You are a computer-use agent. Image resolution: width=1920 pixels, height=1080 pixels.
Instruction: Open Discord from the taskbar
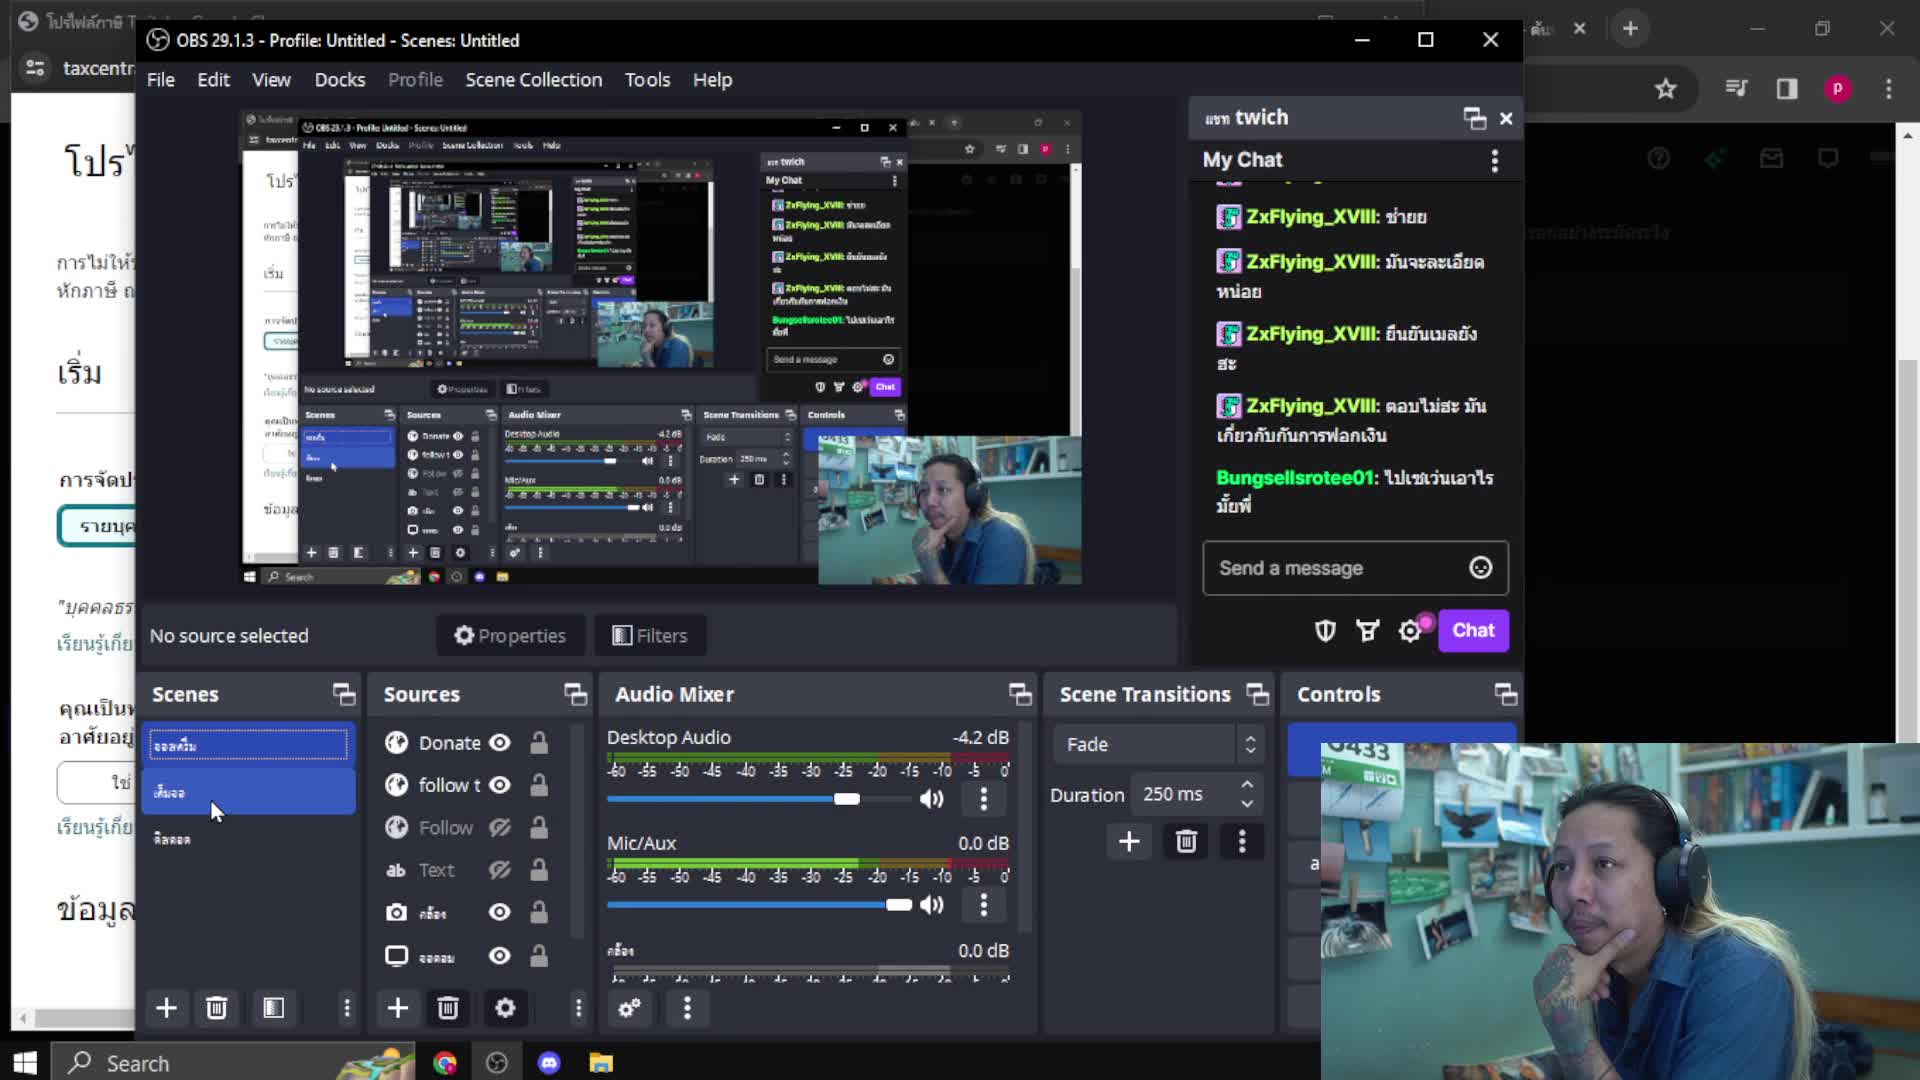click(549, 1063)
